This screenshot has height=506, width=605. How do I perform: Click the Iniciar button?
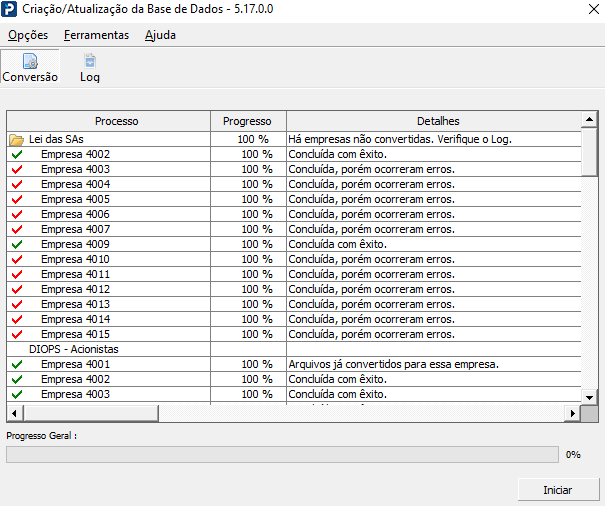pyautogui.click(x=558, y=490)
